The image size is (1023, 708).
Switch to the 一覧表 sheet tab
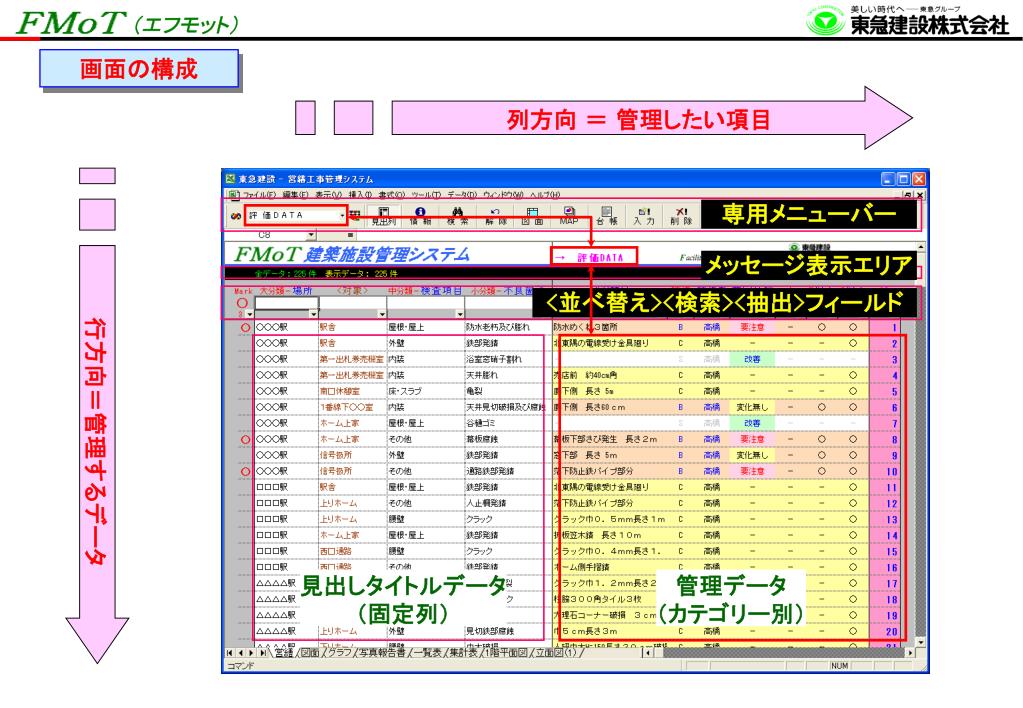[429, 653]
